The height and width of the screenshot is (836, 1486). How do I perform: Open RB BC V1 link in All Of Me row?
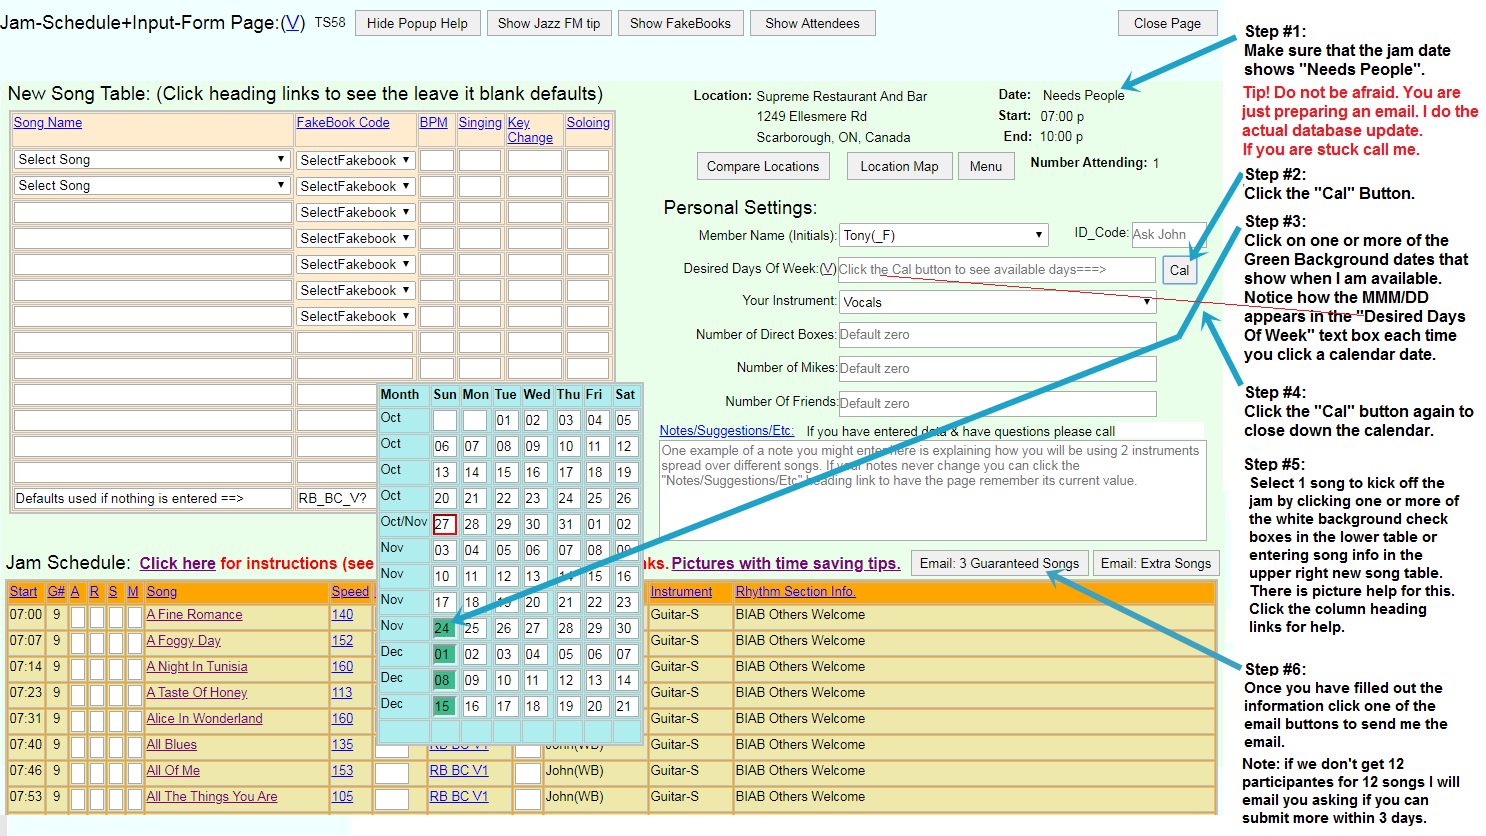click(x=459, y=770)
